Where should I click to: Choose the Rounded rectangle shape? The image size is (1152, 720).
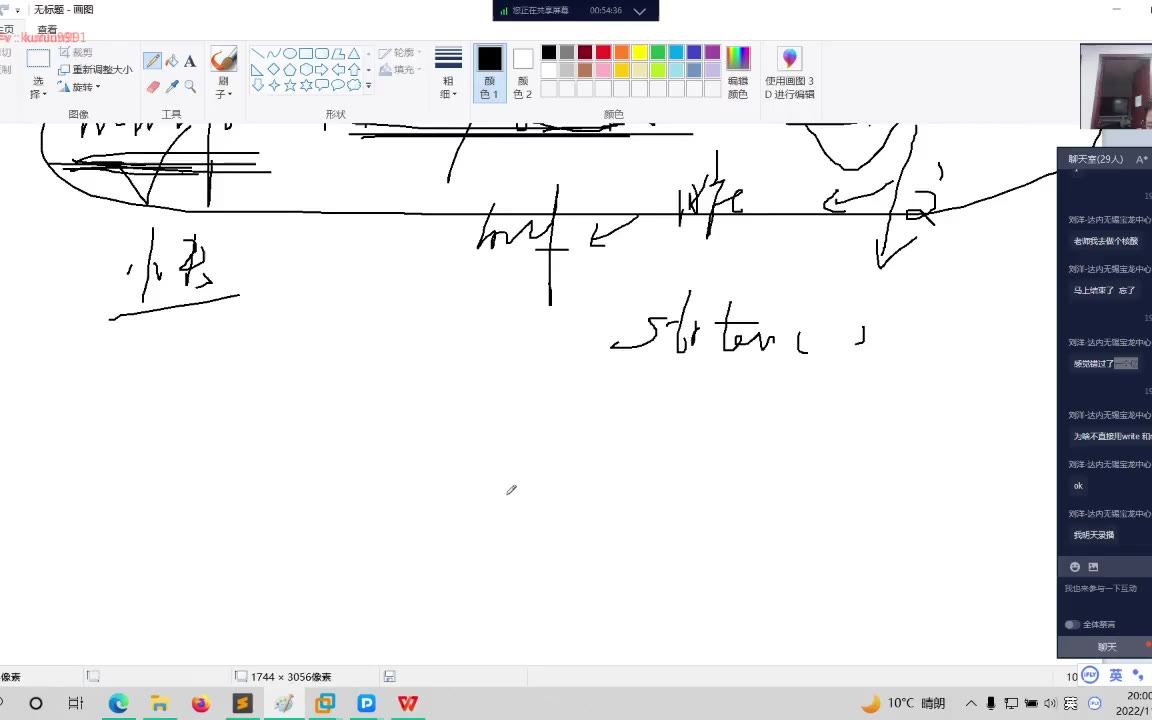[x=322, y=54]
